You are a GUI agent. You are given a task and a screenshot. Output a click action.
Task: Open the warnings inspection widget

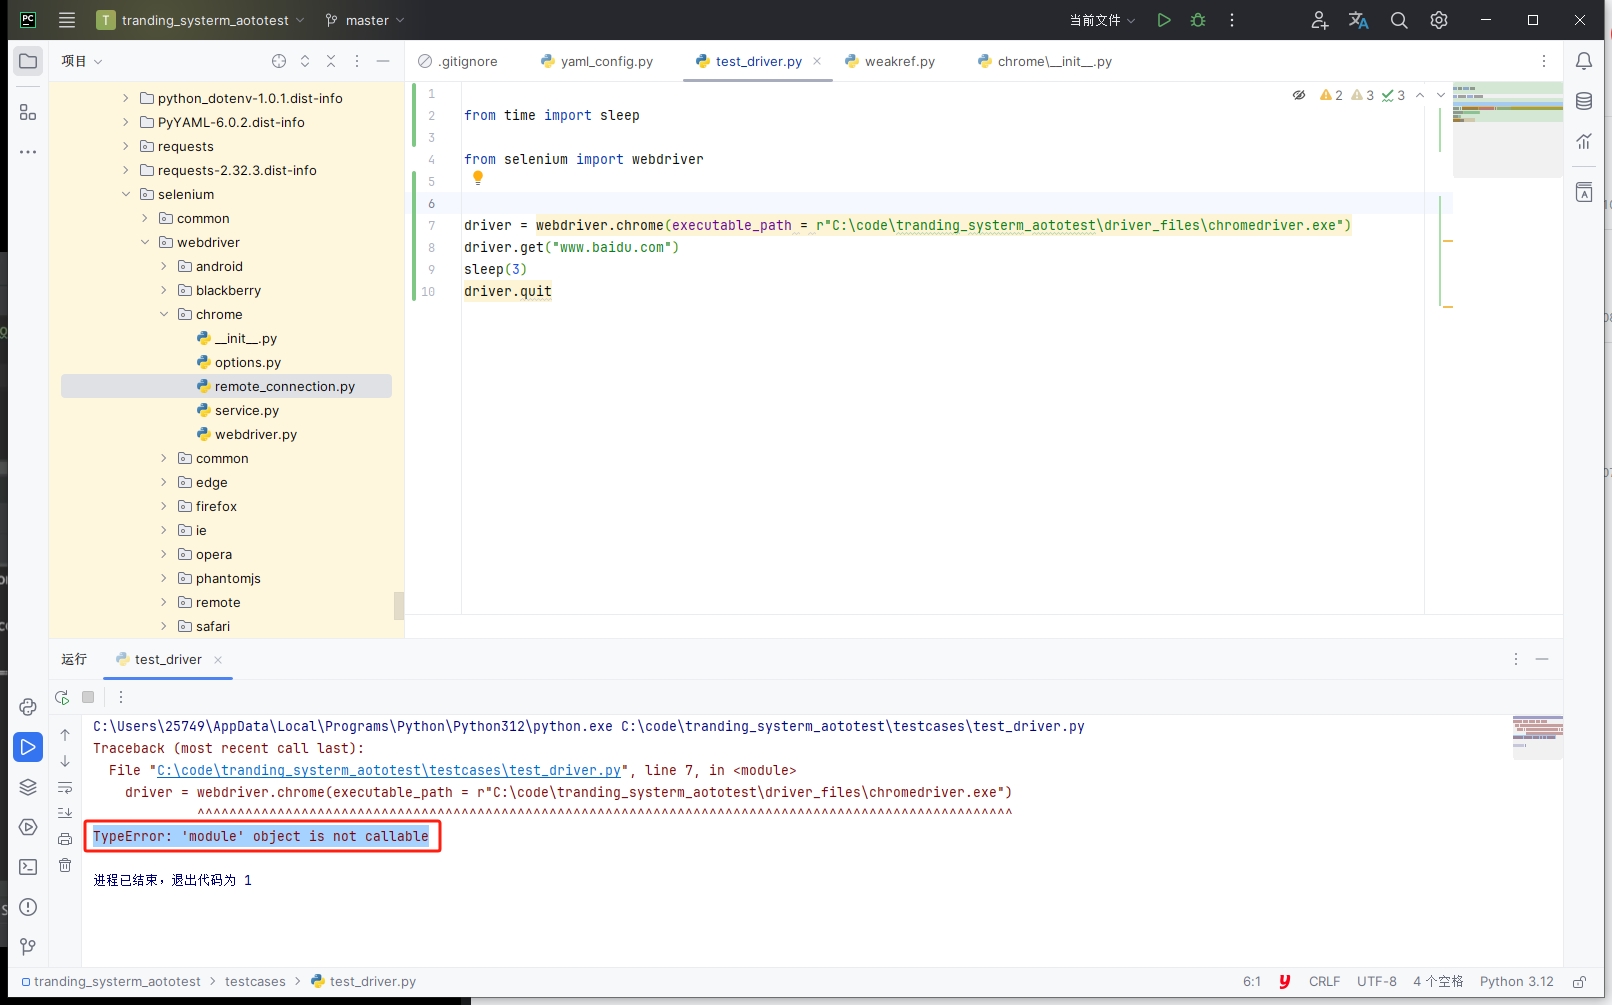point(1362,95)
